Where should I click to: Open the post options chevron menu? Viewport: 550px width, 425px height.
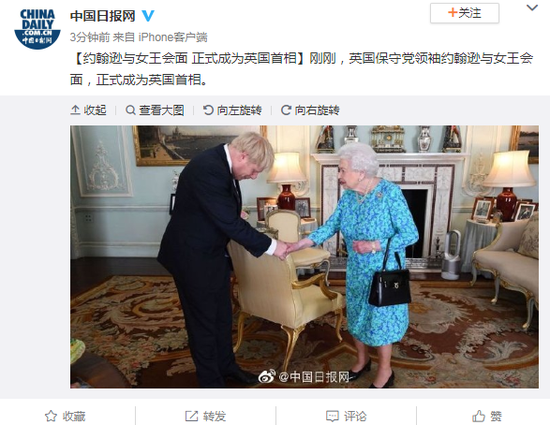click(532, 7)
